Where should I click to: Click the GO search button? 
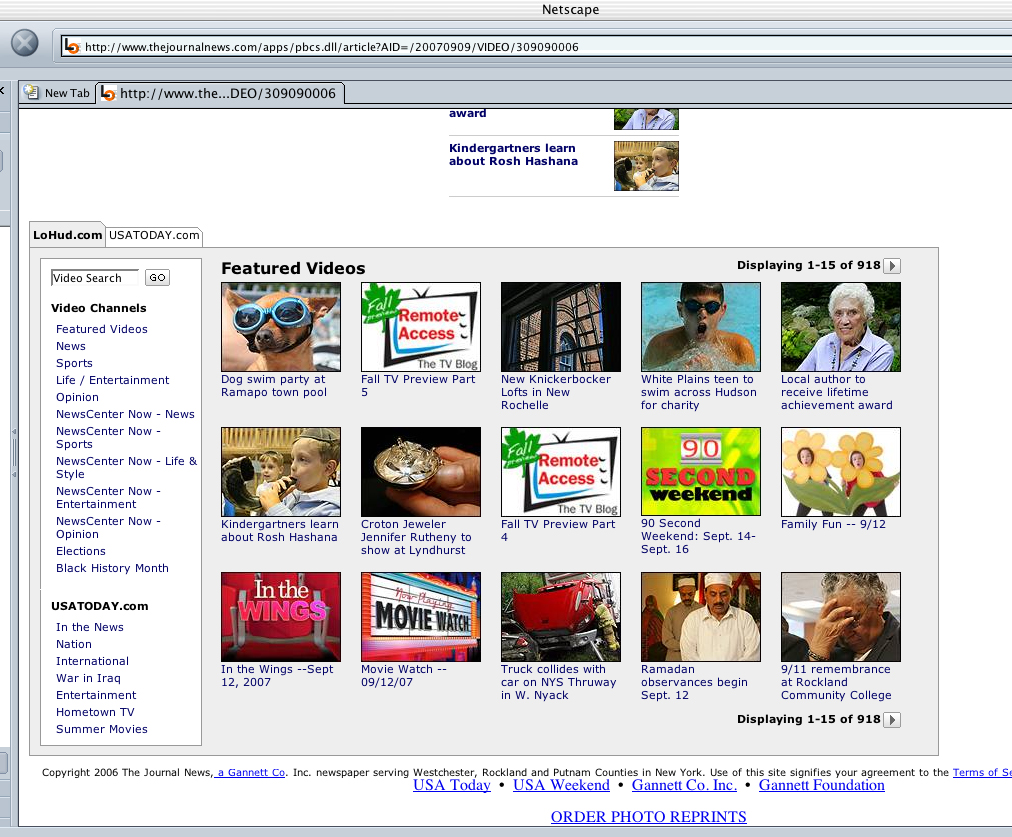(157, 277)
